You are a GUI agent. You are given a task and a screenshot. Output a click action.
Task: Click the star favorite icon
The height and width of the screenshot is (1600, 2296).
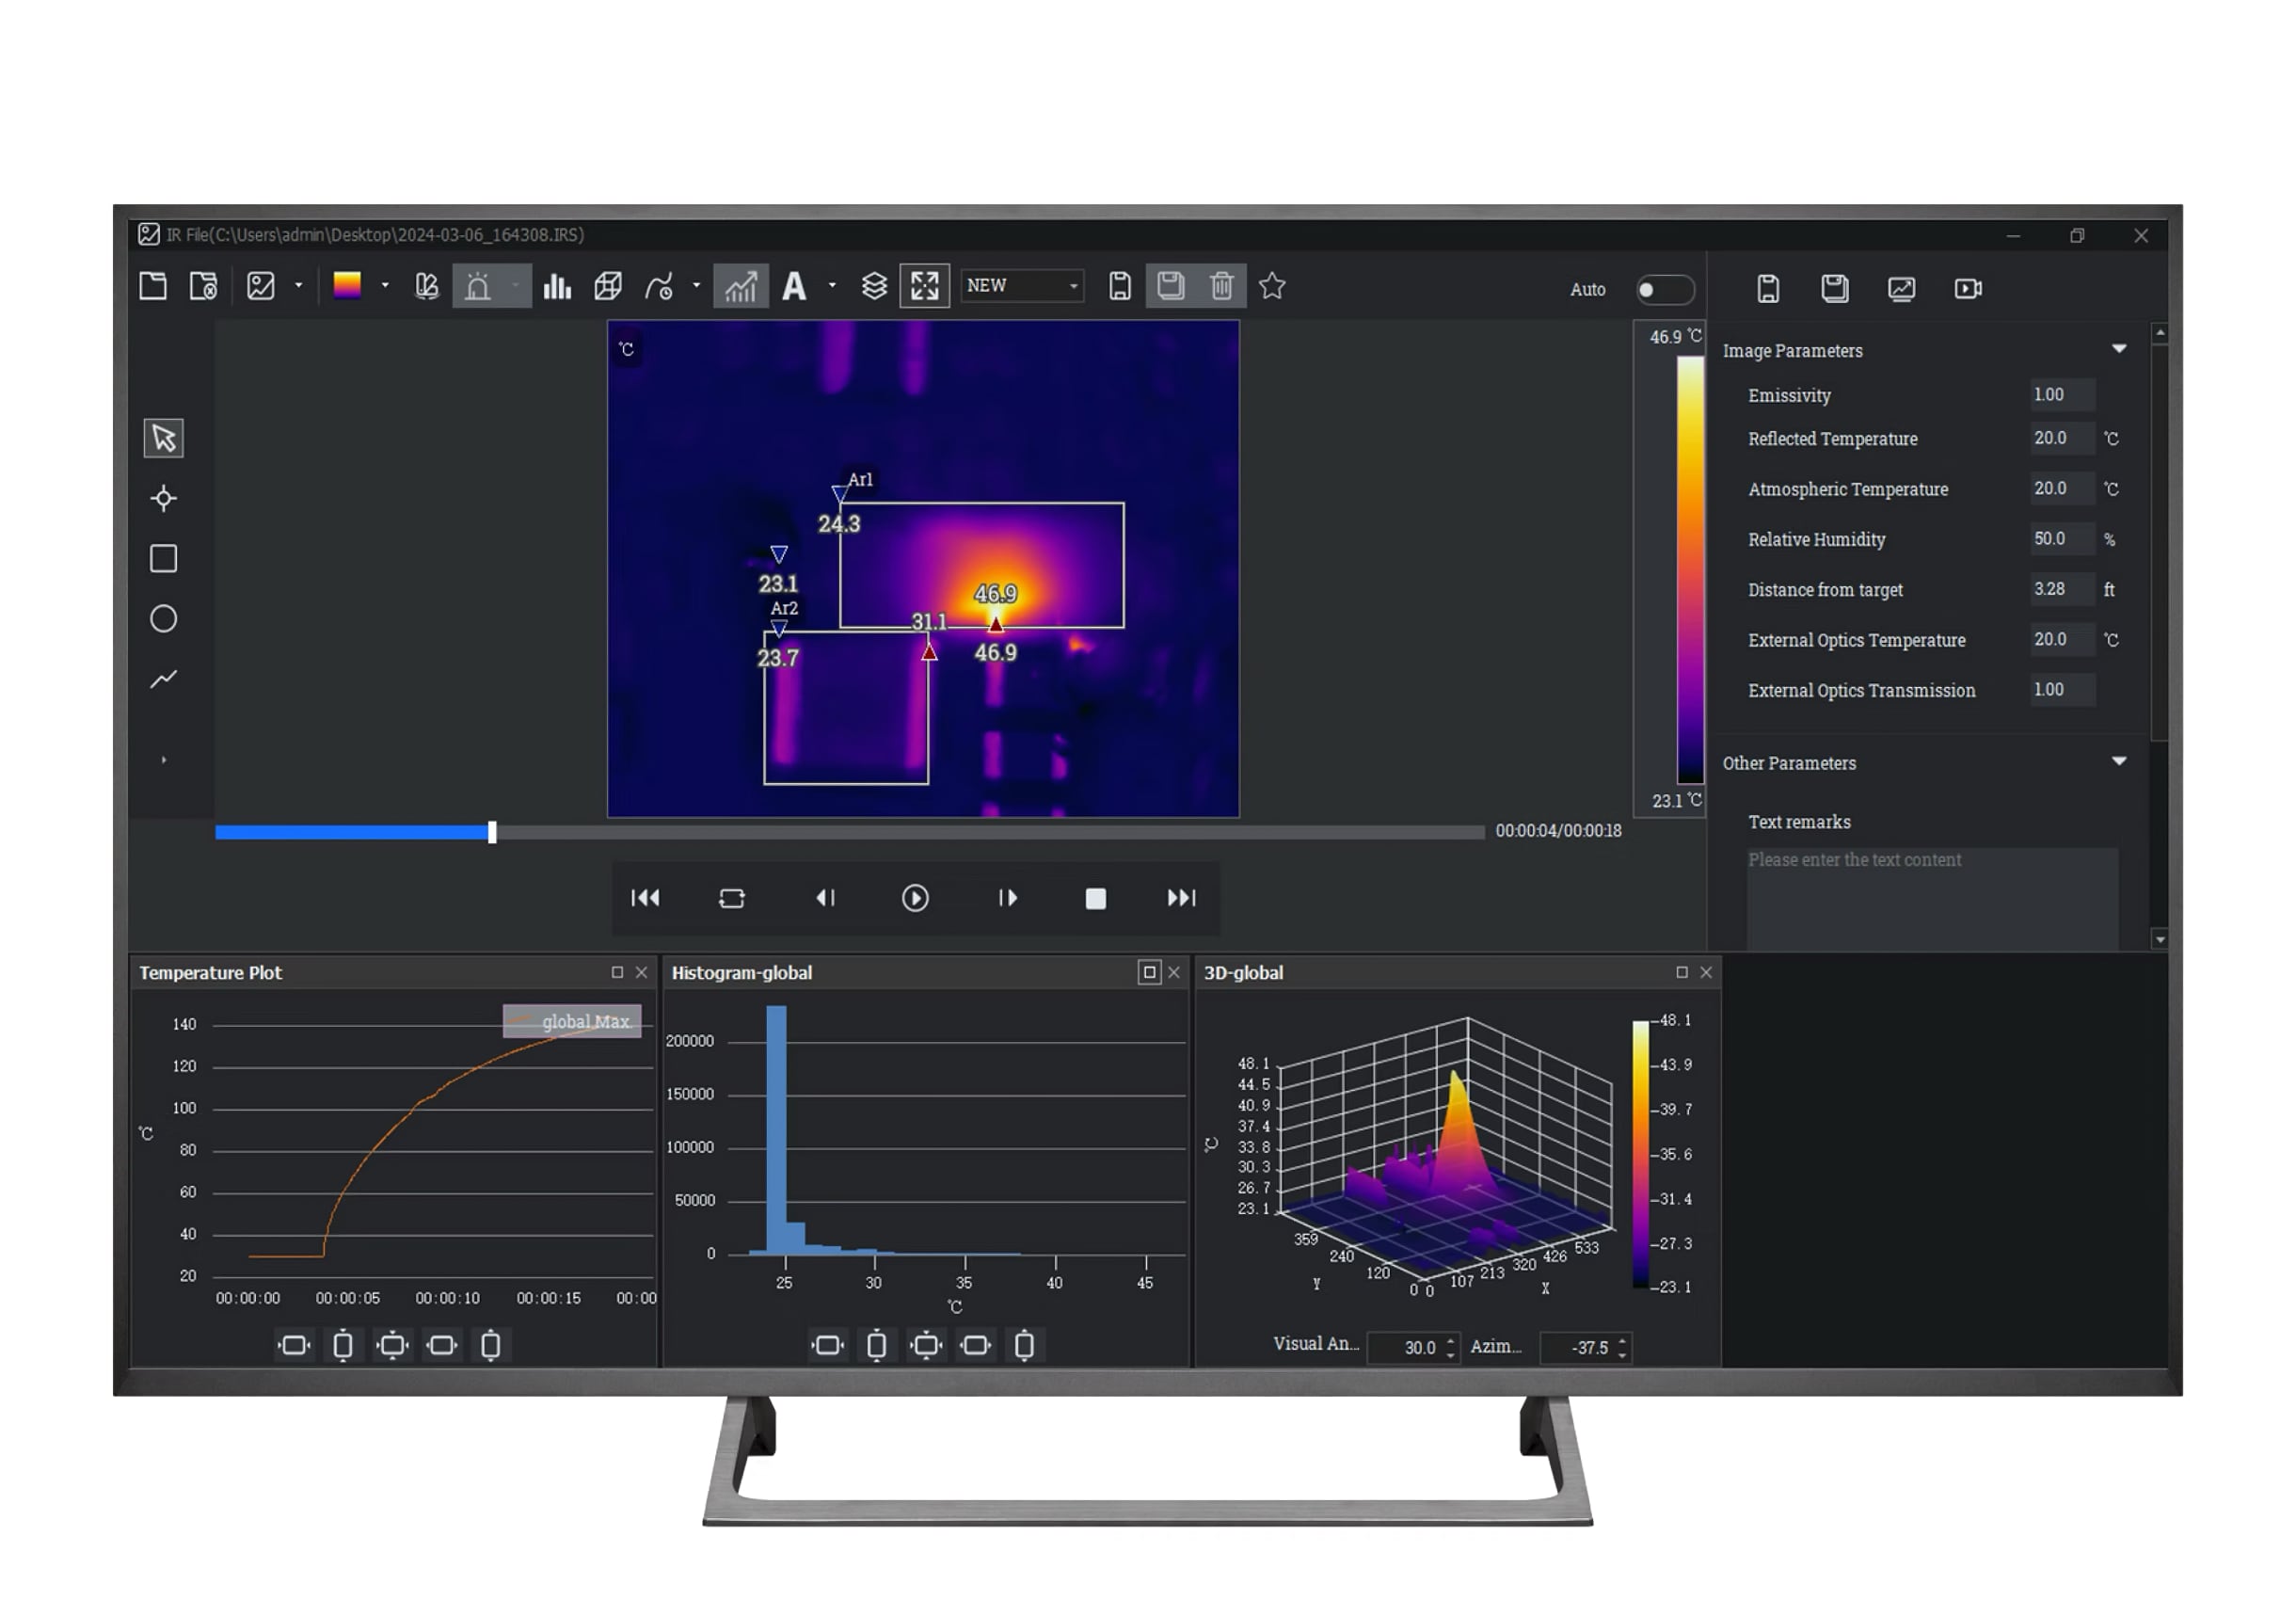click(1272, 287)
